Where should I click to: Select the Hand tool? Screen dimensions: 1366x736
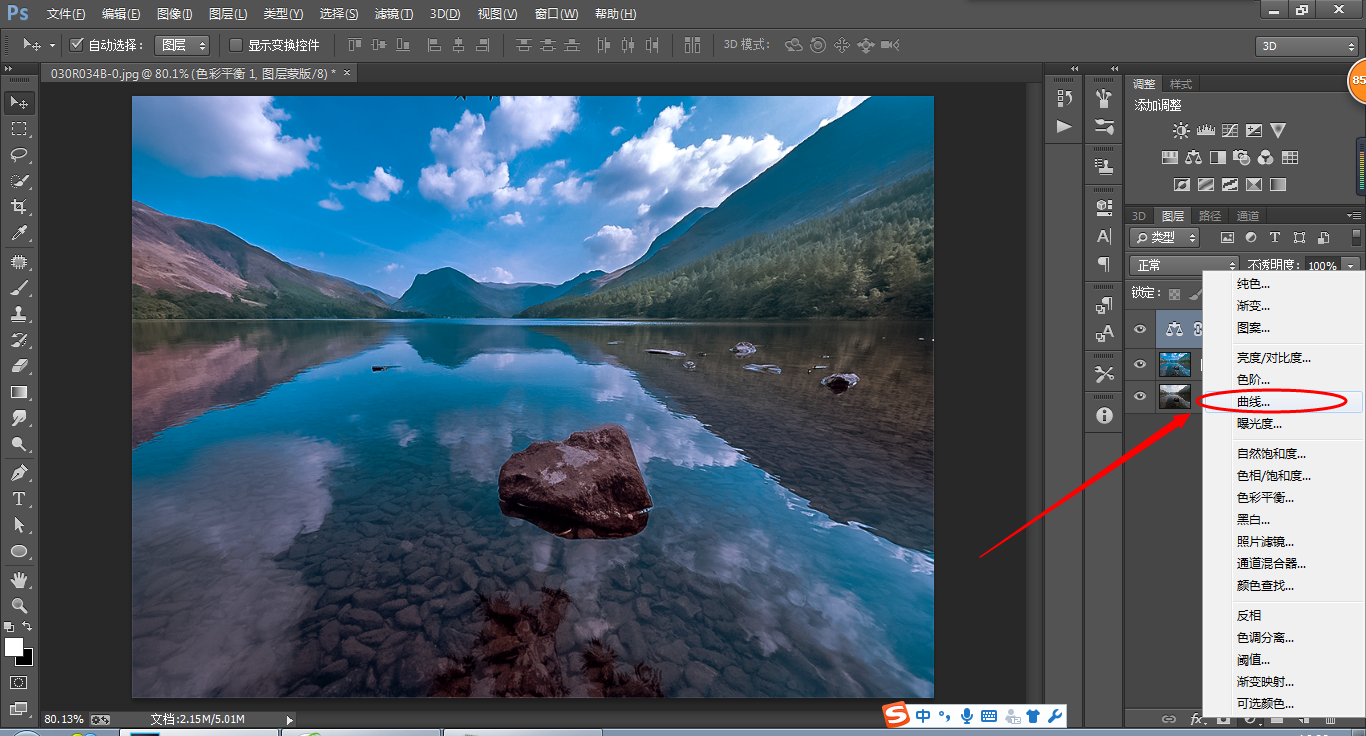pyautogui.click(x=19, y=579)
